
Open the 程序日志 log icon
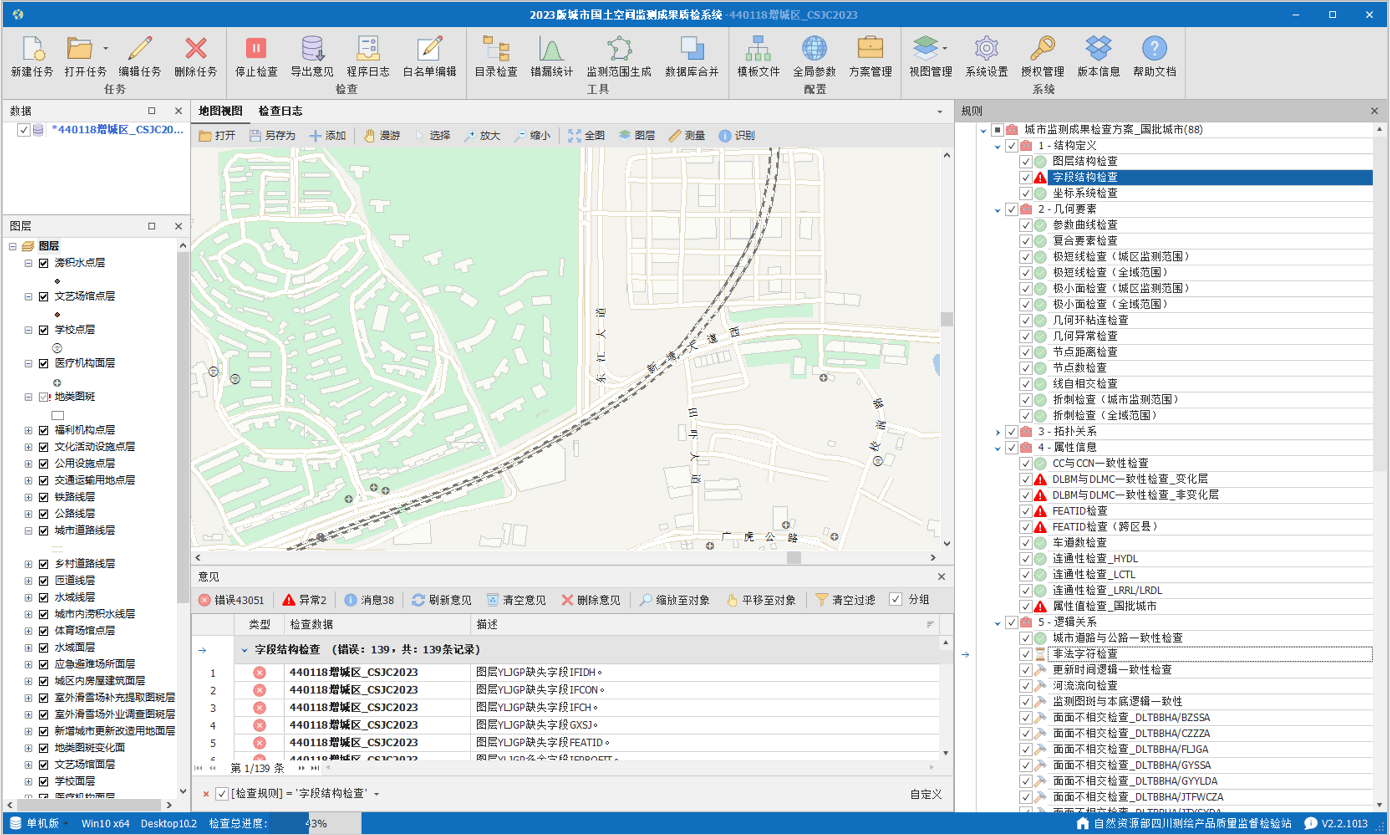coord(368,48)
